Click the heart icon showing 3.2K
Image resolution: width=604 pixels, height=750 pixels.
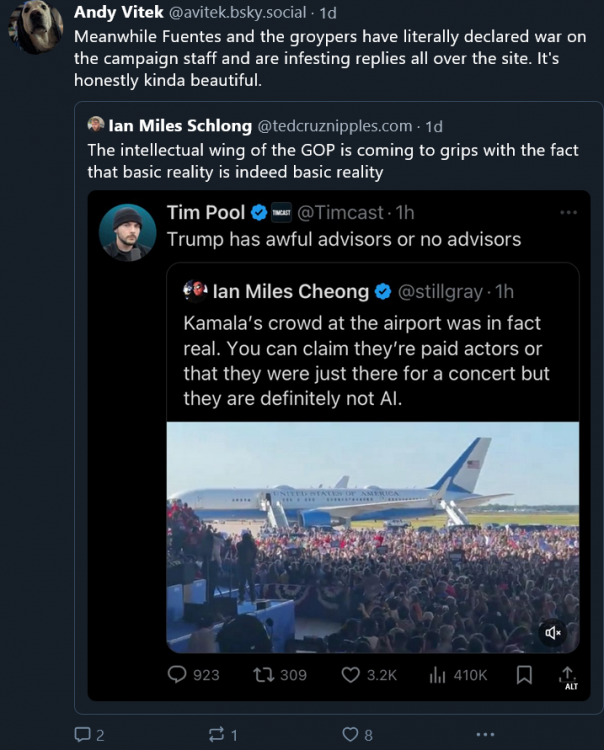351,675
